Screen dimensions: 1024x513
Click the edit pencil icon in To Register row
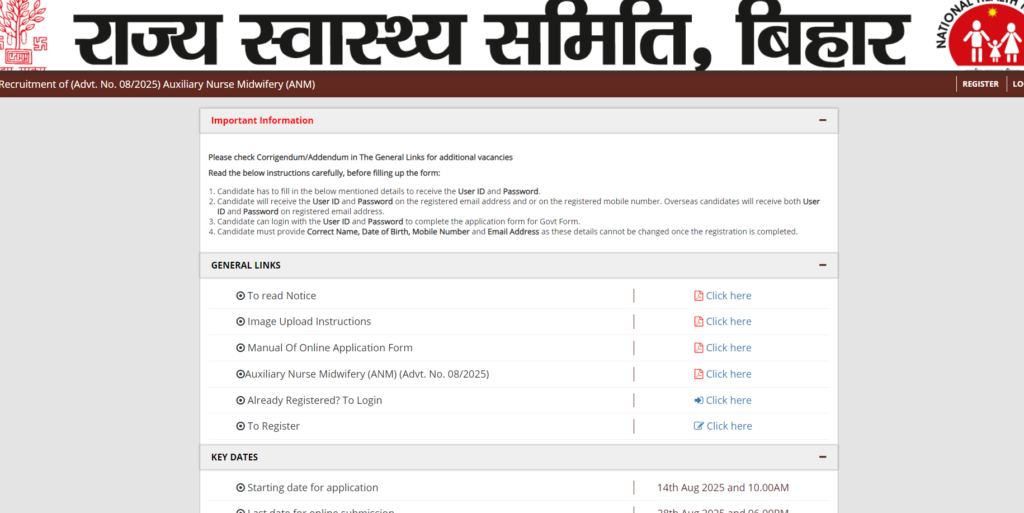[x=699, y=426]
